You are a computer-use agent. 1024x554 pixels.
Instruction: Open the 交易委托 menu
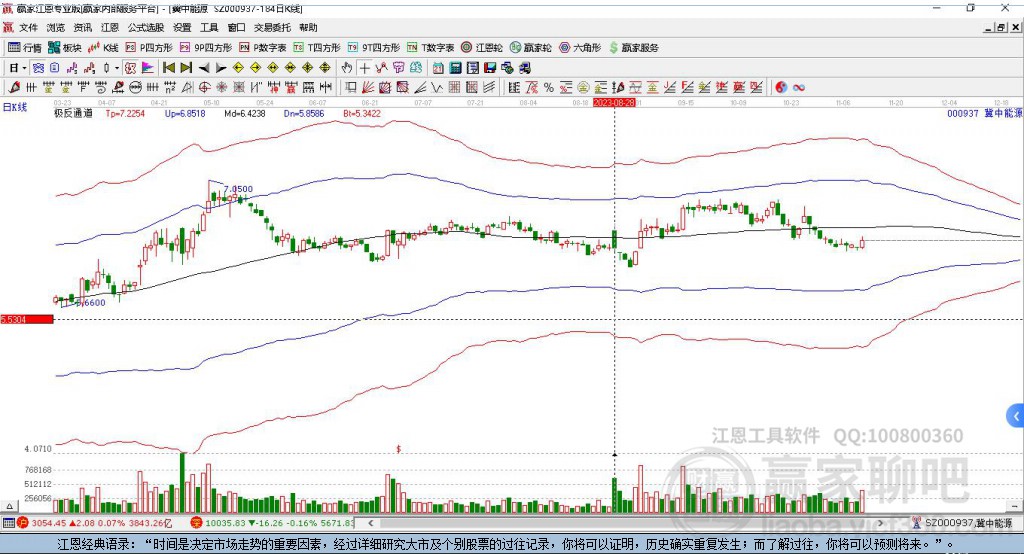272,27
